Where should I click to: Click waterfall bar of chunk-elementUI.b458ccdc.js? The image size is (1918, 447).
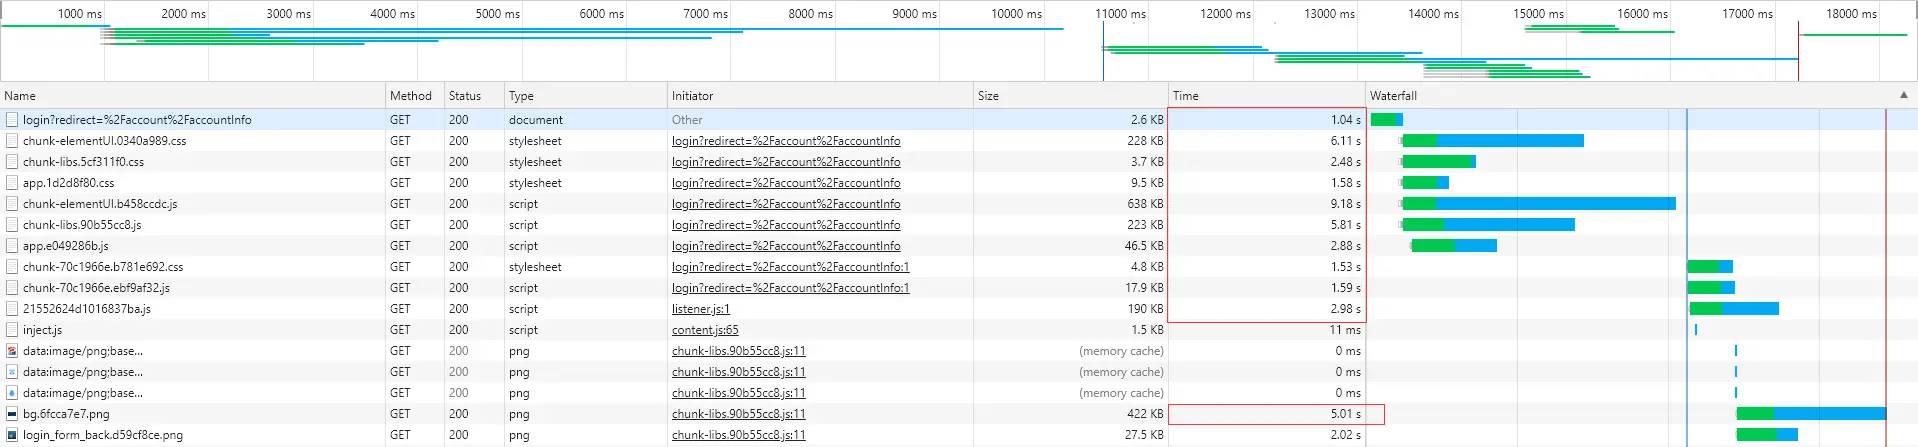click(1538, 204)
